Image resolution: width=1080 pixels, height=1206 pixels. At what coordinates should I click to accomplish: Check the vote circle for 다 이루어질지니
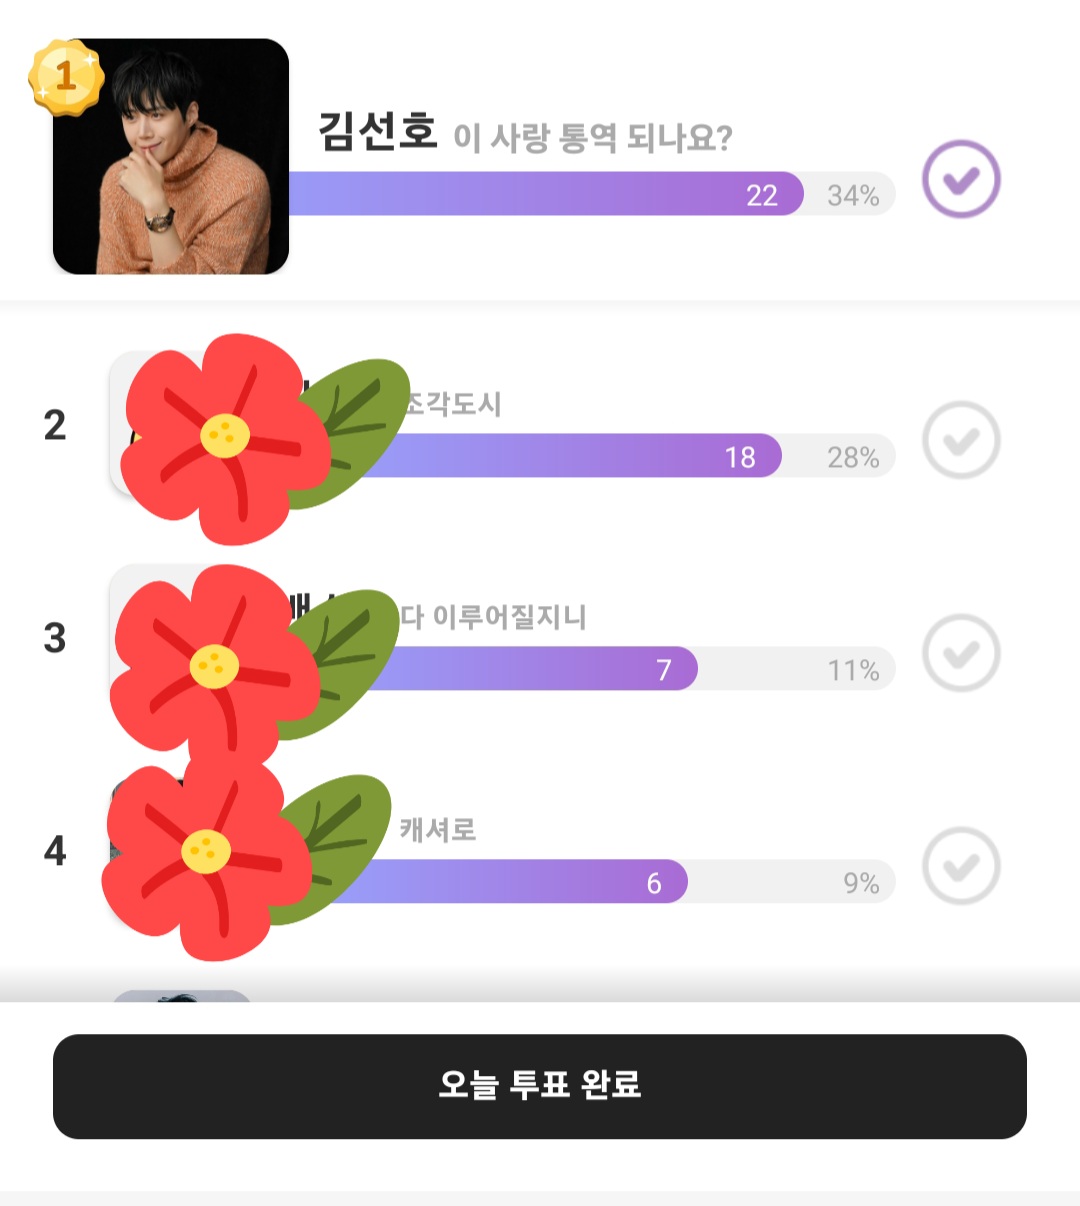960,653
